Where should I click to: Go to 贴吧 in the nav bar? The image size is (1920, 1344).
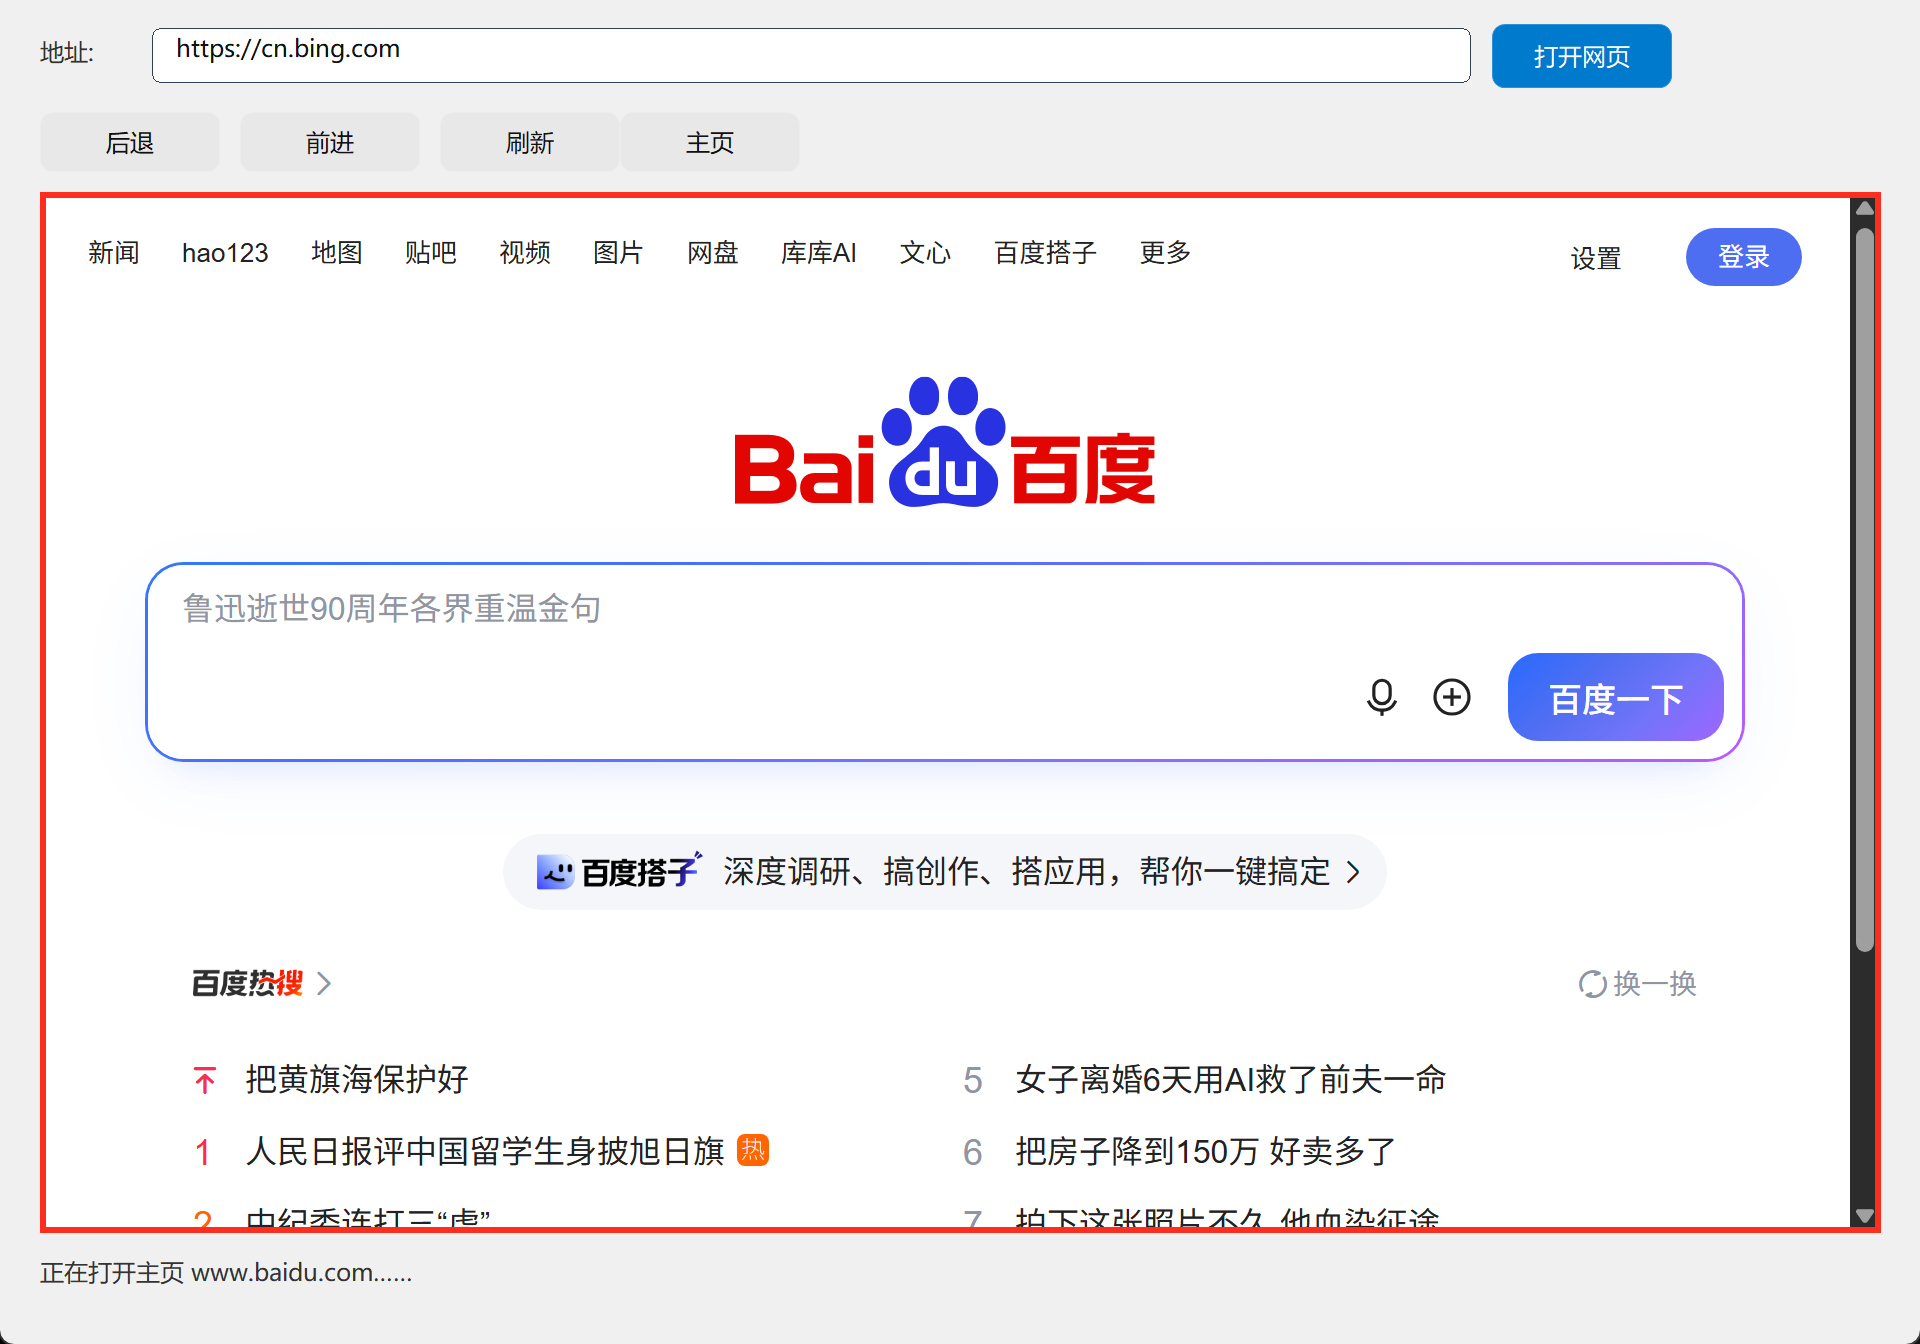(430, 253)
